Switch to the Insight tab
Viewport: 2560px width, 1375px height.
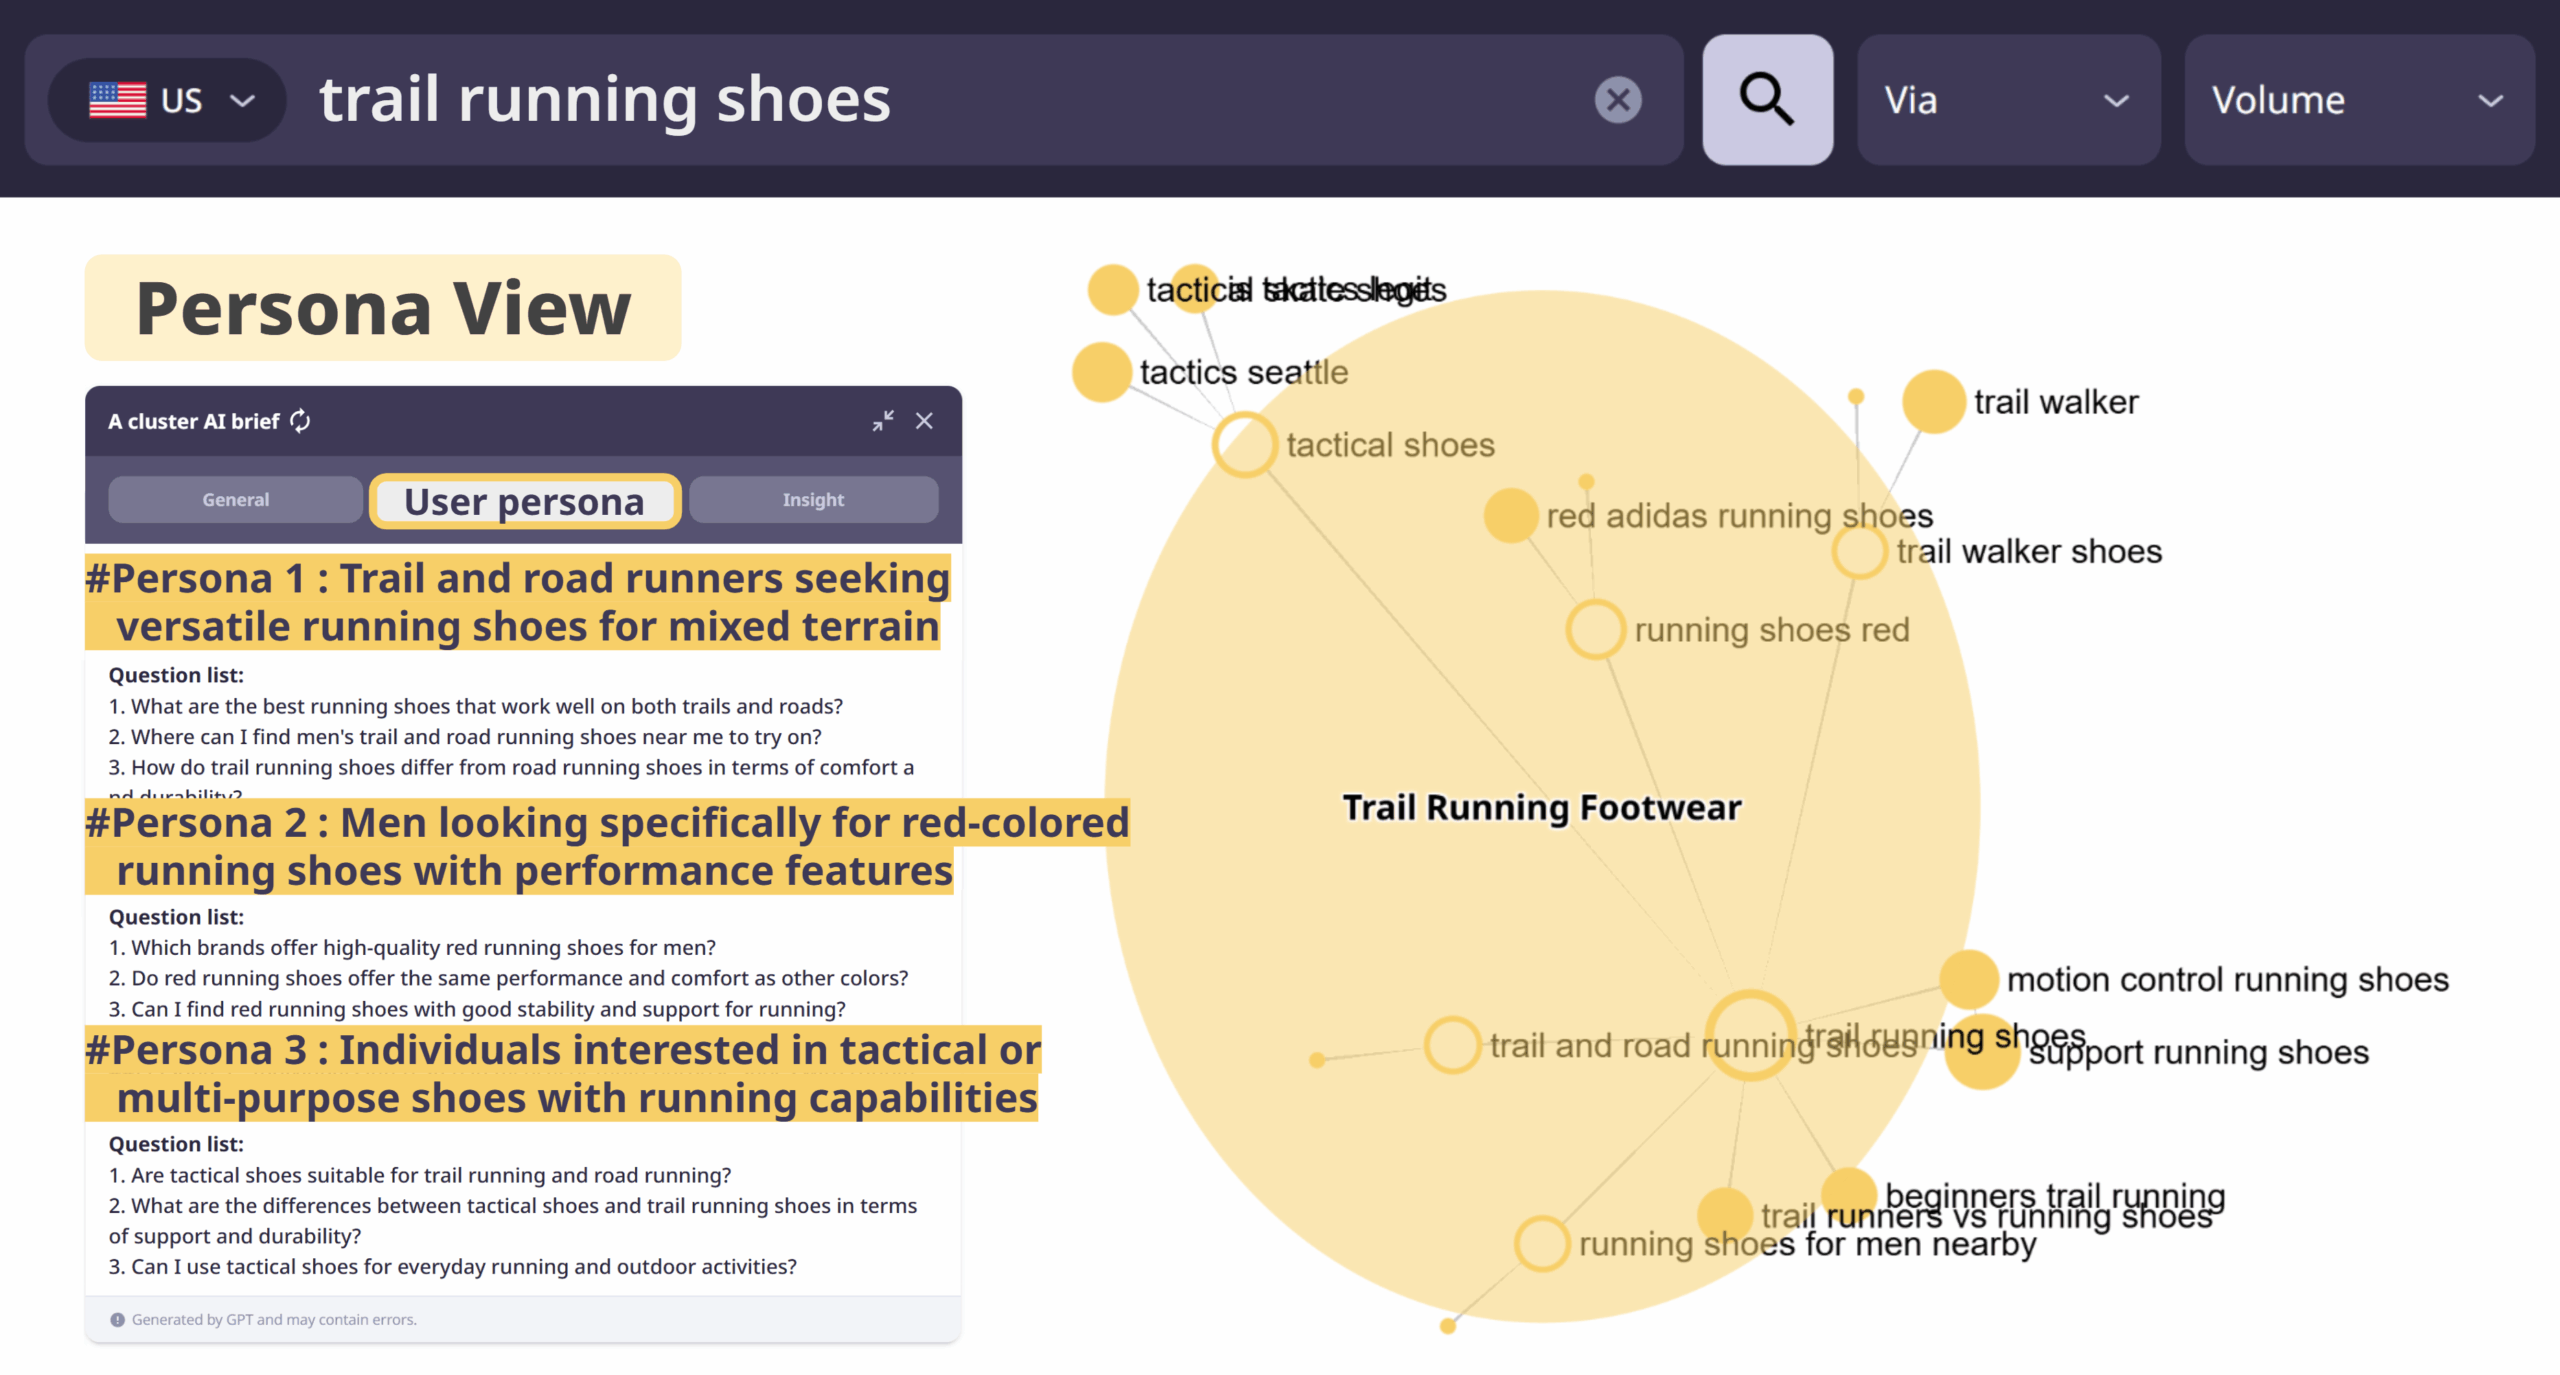tap(813, 499)
